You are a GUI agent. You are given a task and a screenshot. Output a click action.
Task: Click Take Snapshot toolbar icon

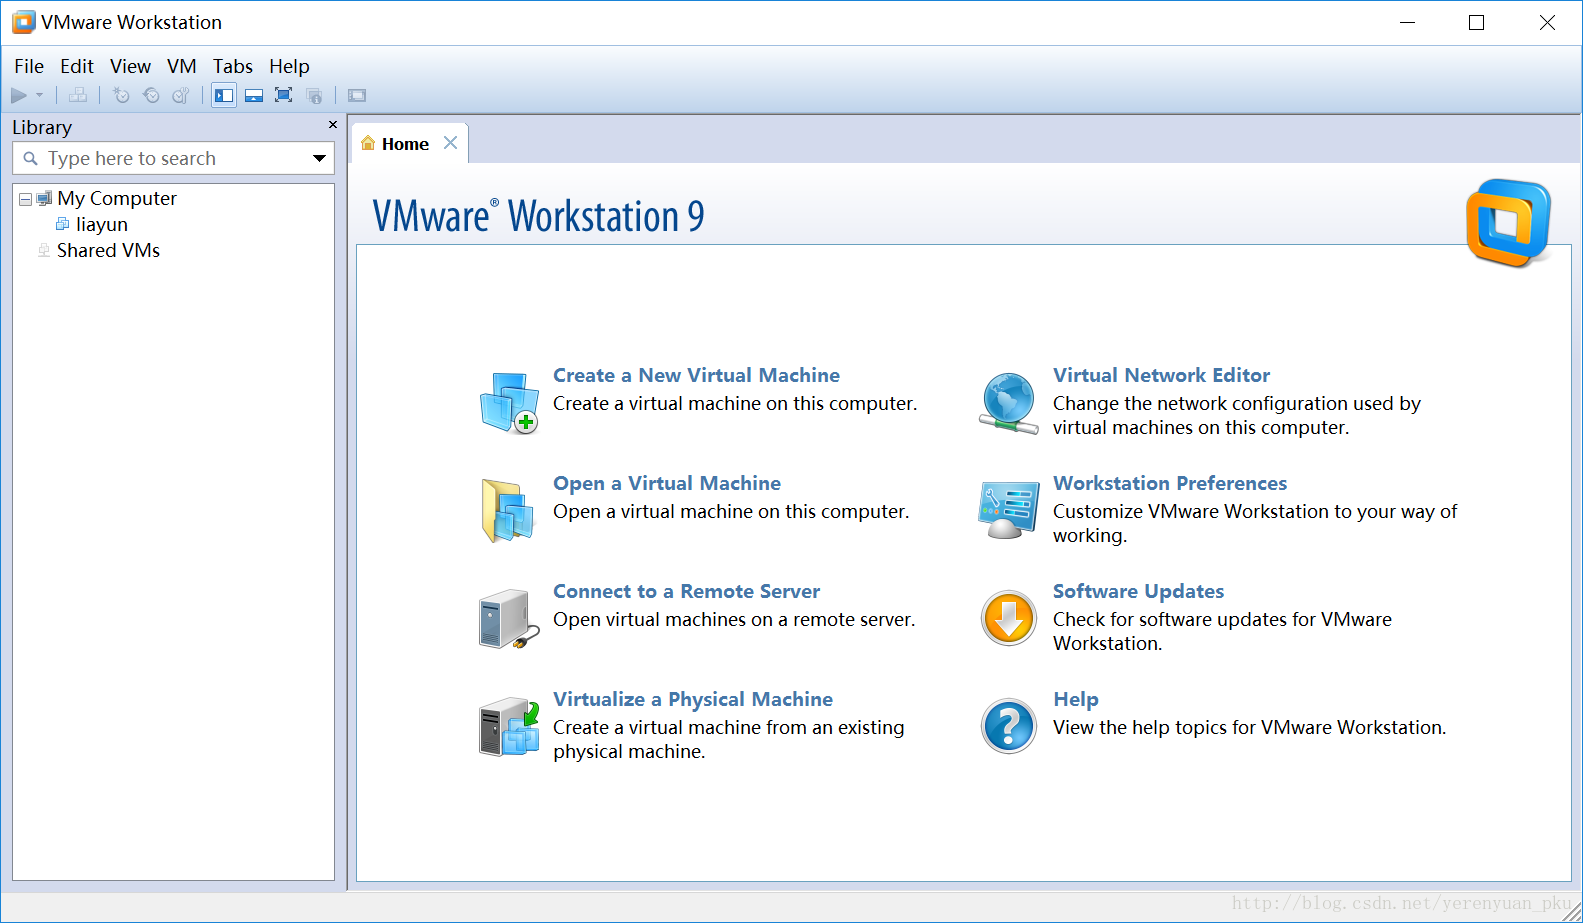[x=122, y=95]
